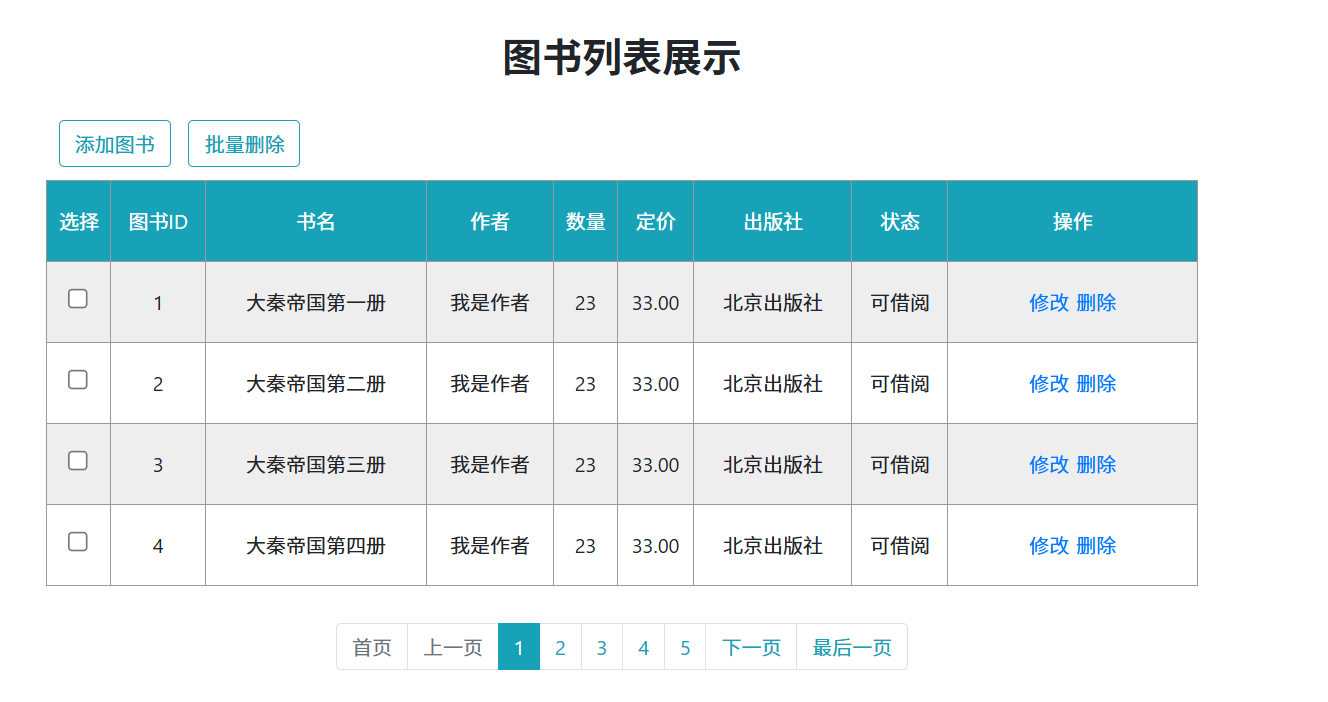This screenshot has width=1328, height=702.
Task: Click the 作者 column header
Action: tap(490, 222)
